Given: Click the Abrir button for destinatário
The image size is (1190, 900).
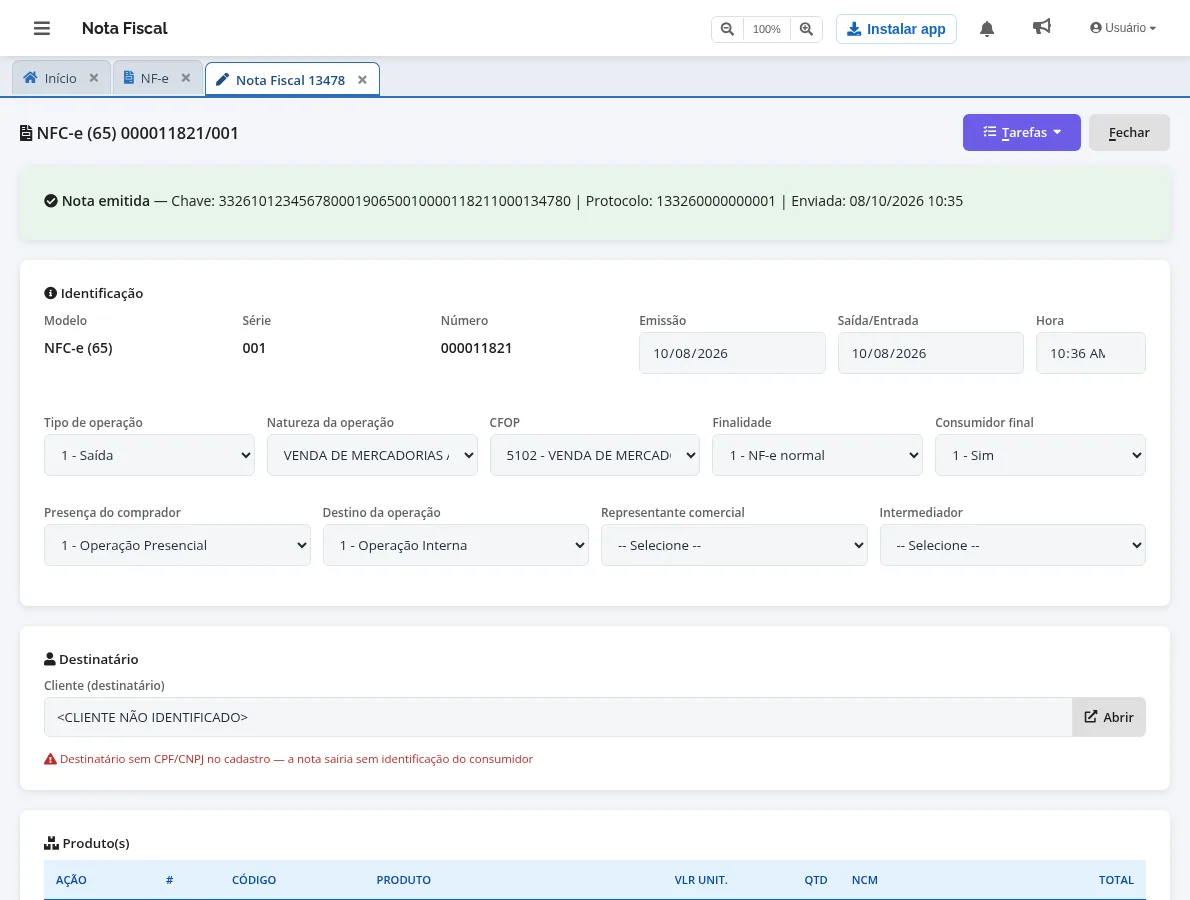Looking at the screenshot, I should (x=1109, y=717).
